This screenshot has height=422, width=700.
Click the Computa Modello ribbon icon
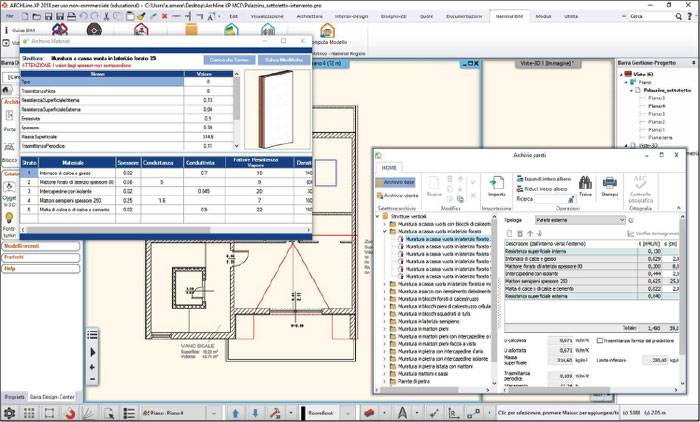327,30
